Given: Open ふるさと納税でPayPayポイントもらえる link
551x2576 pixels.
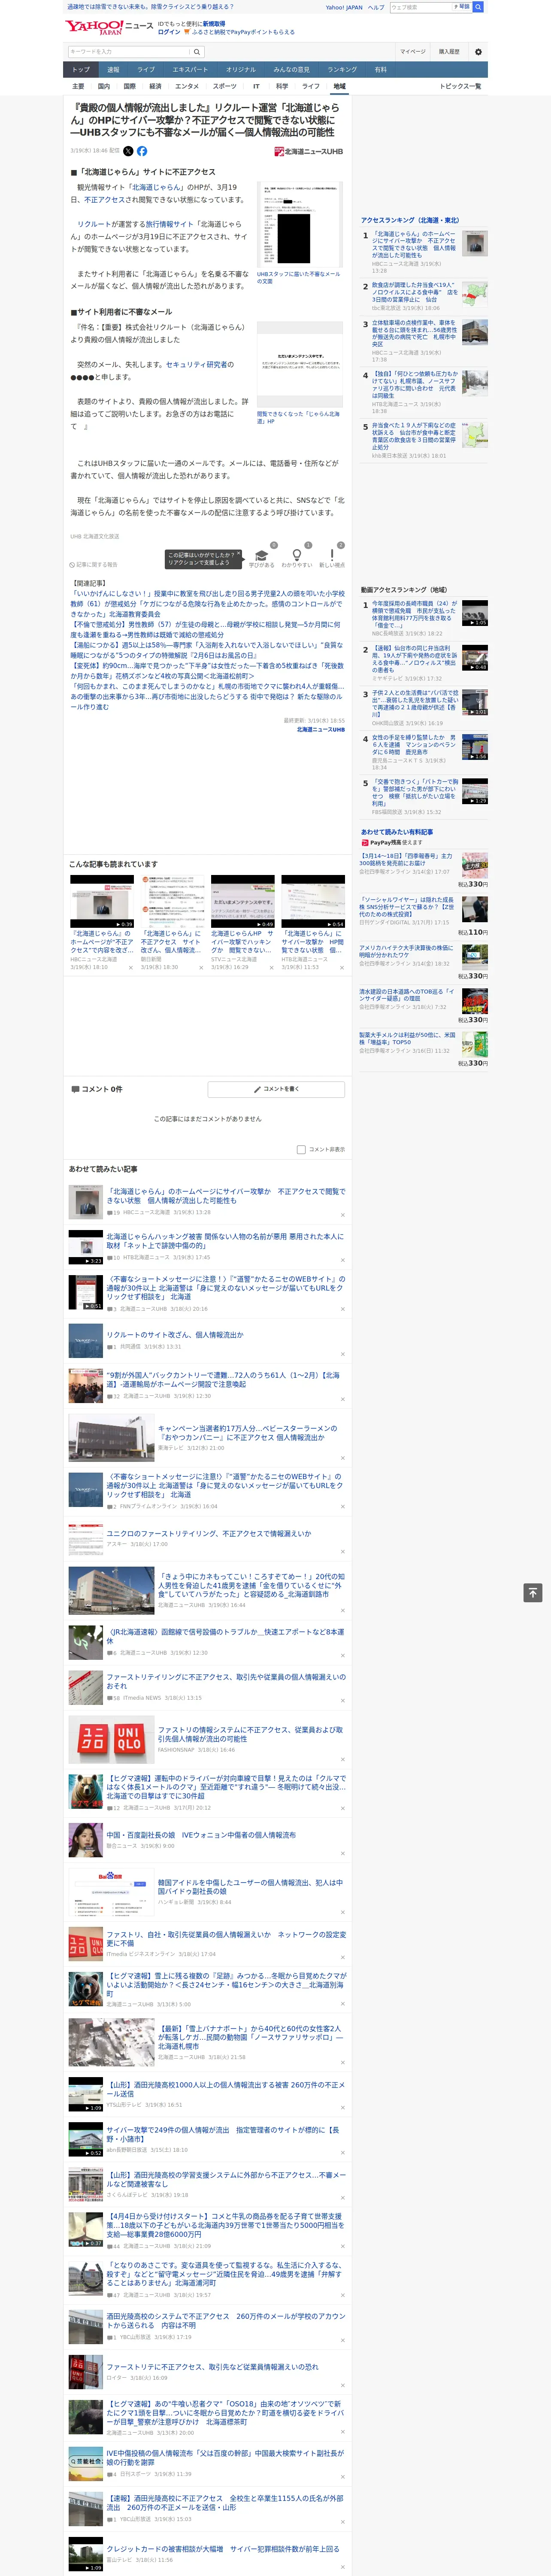Looking at the screenshot, I should 243,32.
